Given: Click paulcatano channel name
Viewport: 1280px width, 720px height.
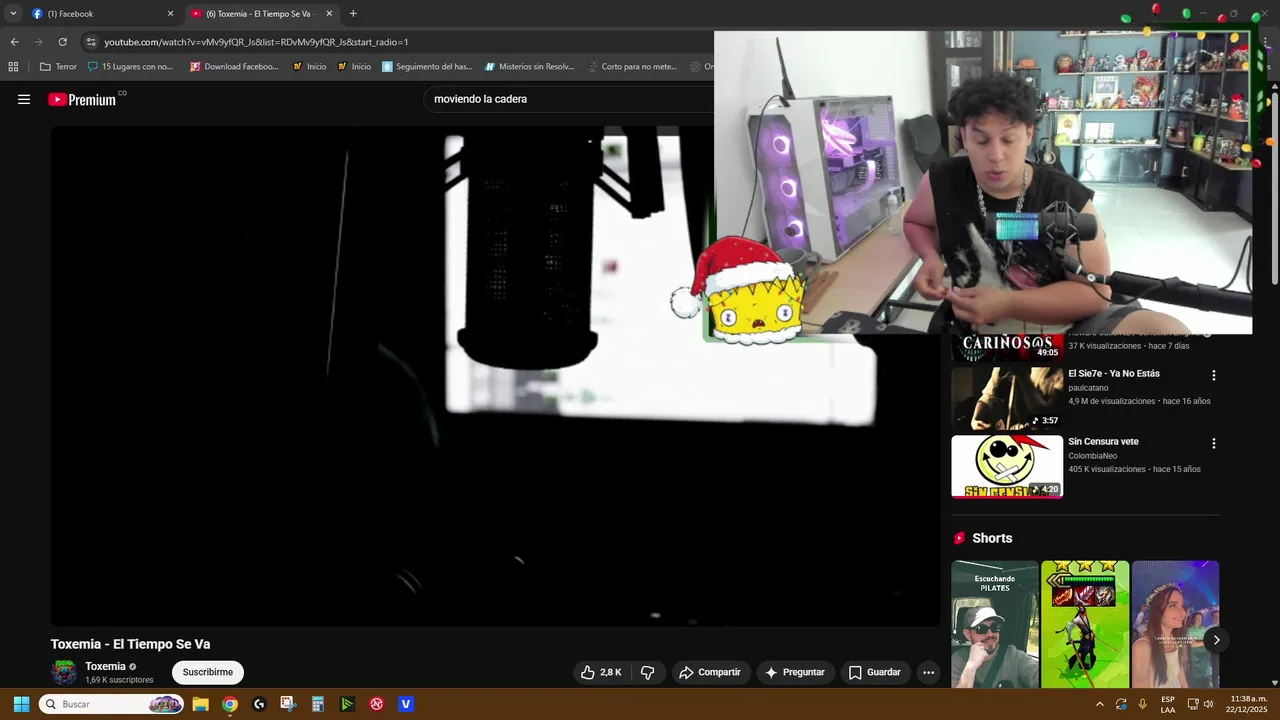Looking at the screenshot, I should tap(1088, 387).
